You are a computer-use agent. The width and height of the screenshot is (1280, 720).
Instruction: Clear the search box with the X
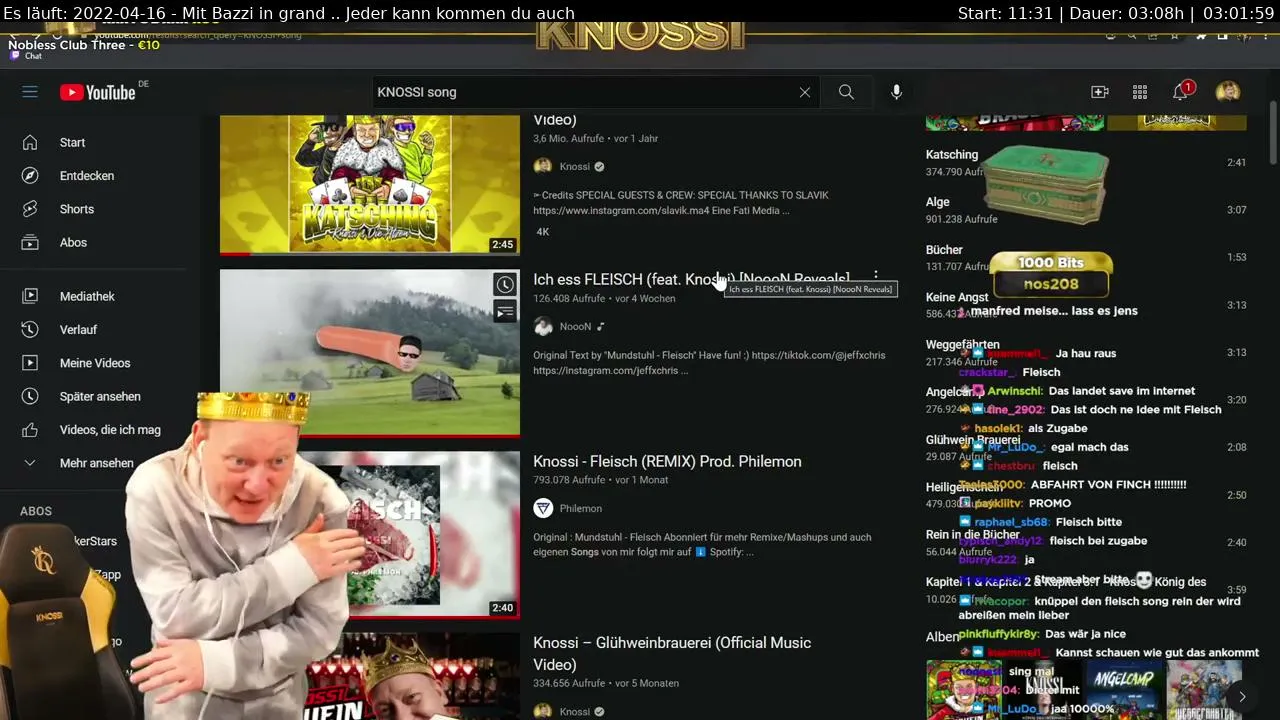tap(805, 92)
